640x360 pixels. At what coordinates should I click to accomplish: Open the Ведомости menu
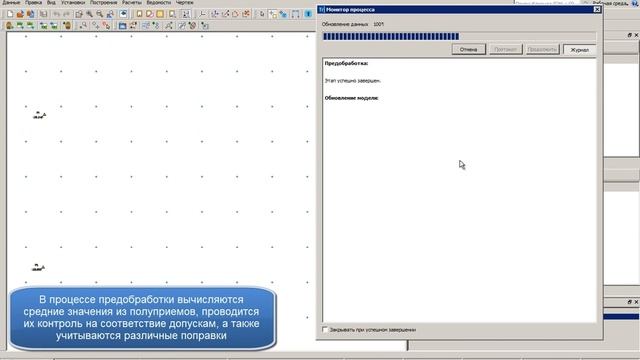[x=158, y=2]
